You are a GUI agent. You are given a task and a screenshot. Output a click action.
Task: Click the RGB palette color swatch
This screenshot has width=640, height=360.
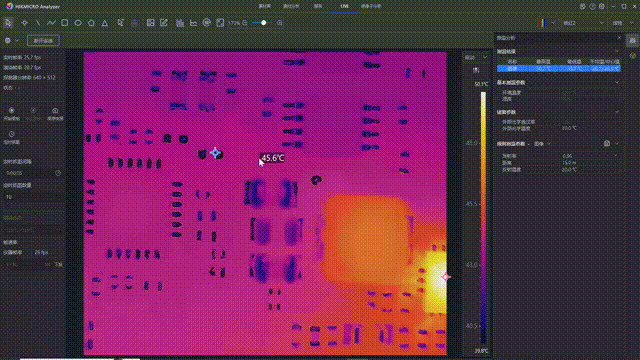pos(542,23)
